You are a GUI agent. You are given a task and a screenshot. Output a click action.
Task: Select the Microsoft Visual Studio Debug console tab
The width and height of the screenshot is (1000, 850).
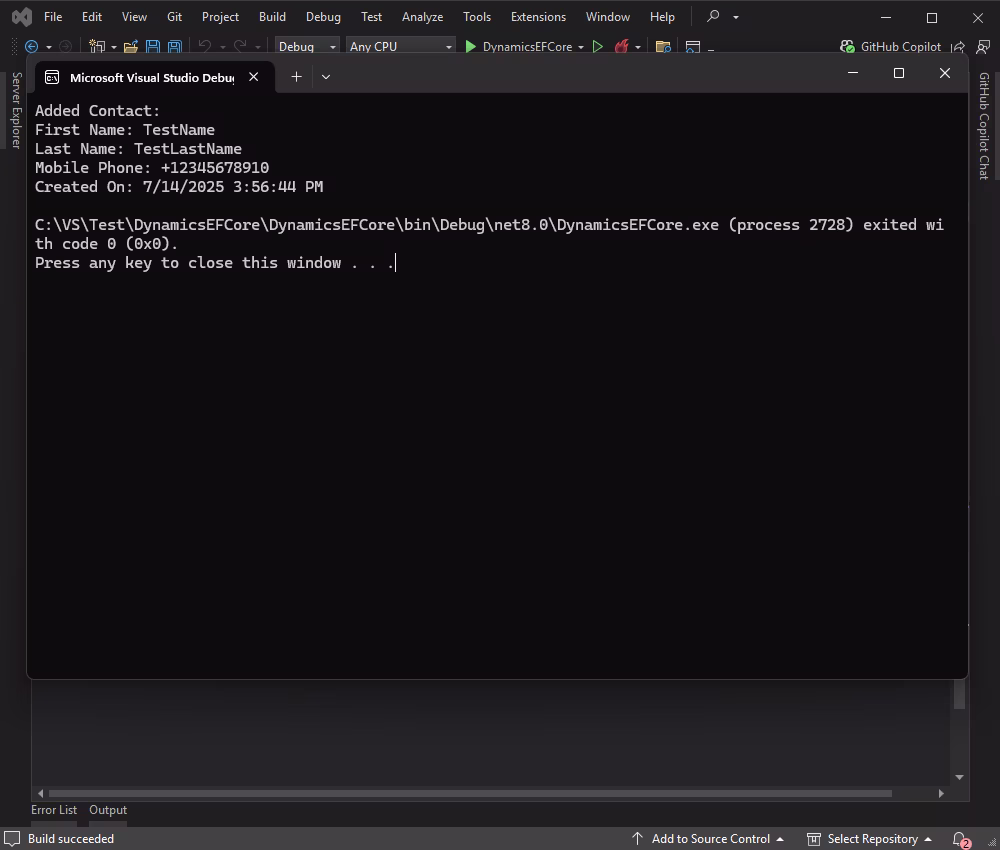coord(152,77)
